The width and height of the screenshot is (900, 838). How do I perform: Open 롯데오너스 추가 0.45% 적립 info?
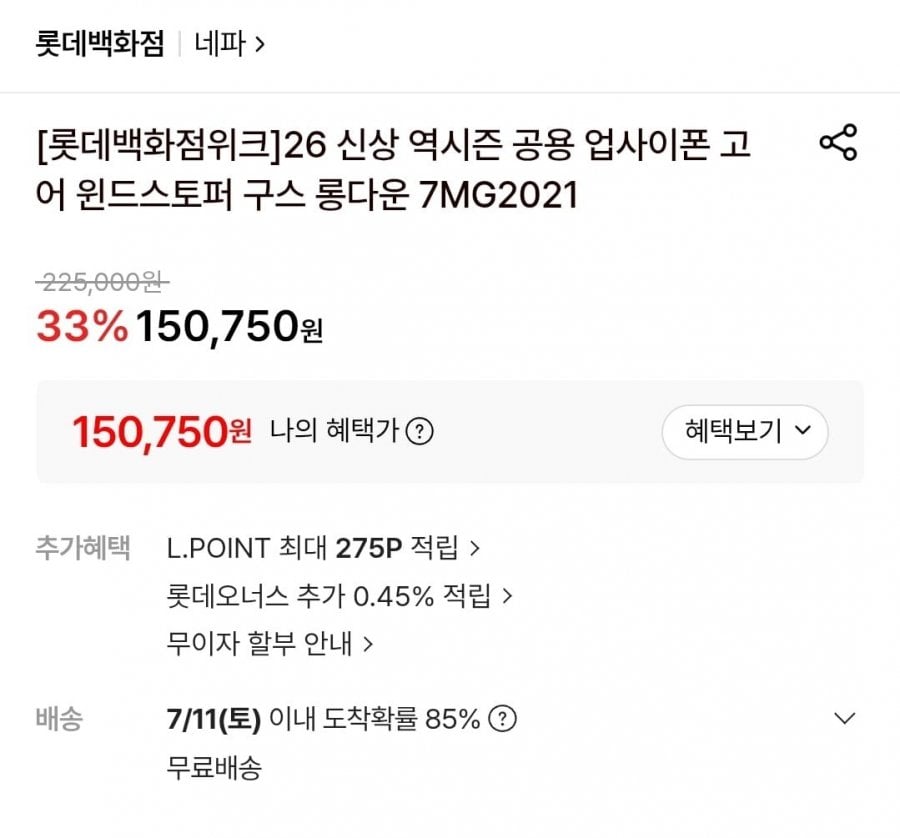coord(329,596)
